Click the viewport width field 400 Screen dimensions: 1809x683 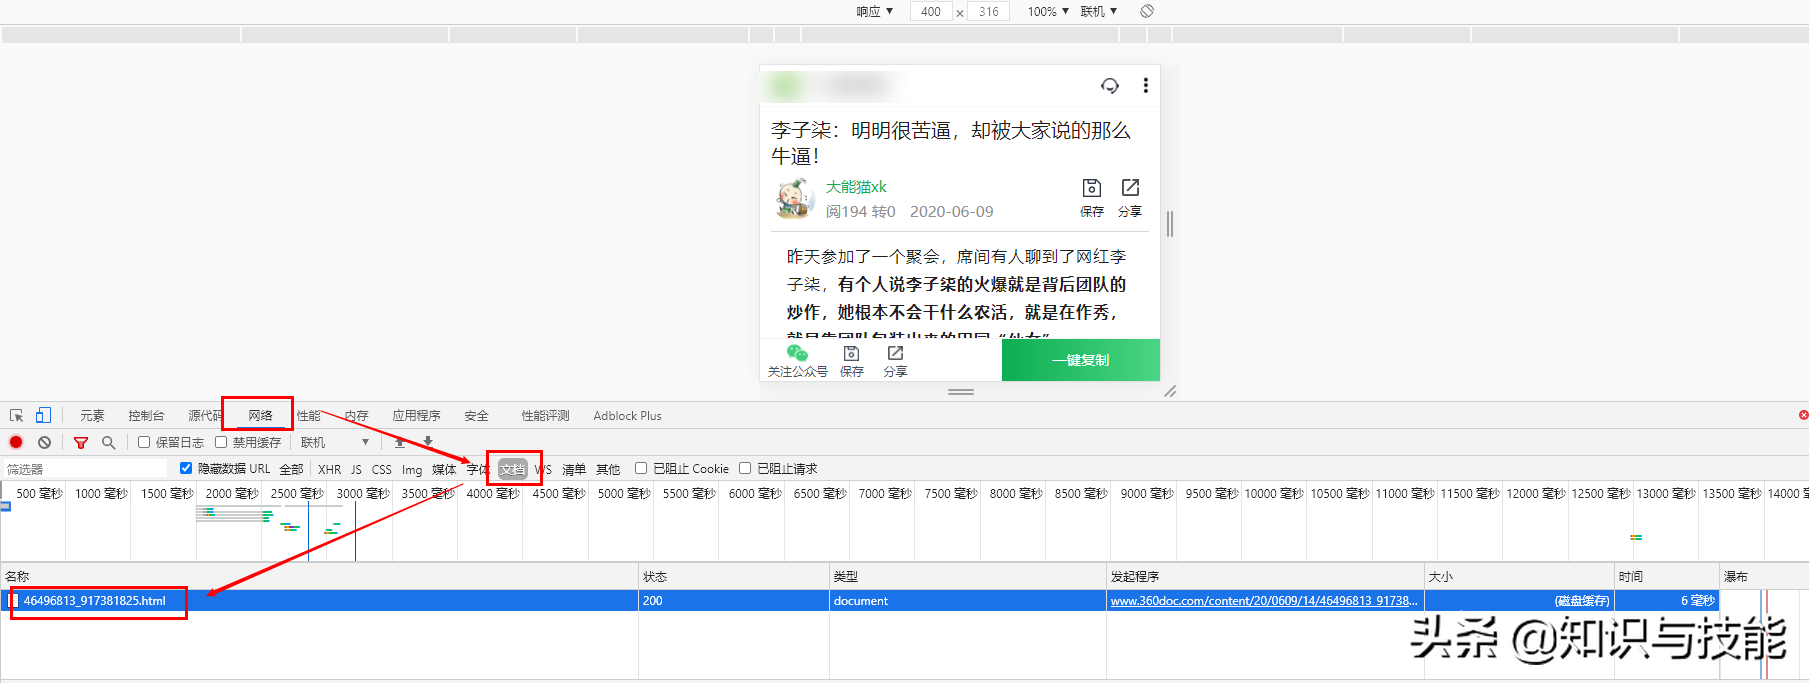tap(931, 11)
